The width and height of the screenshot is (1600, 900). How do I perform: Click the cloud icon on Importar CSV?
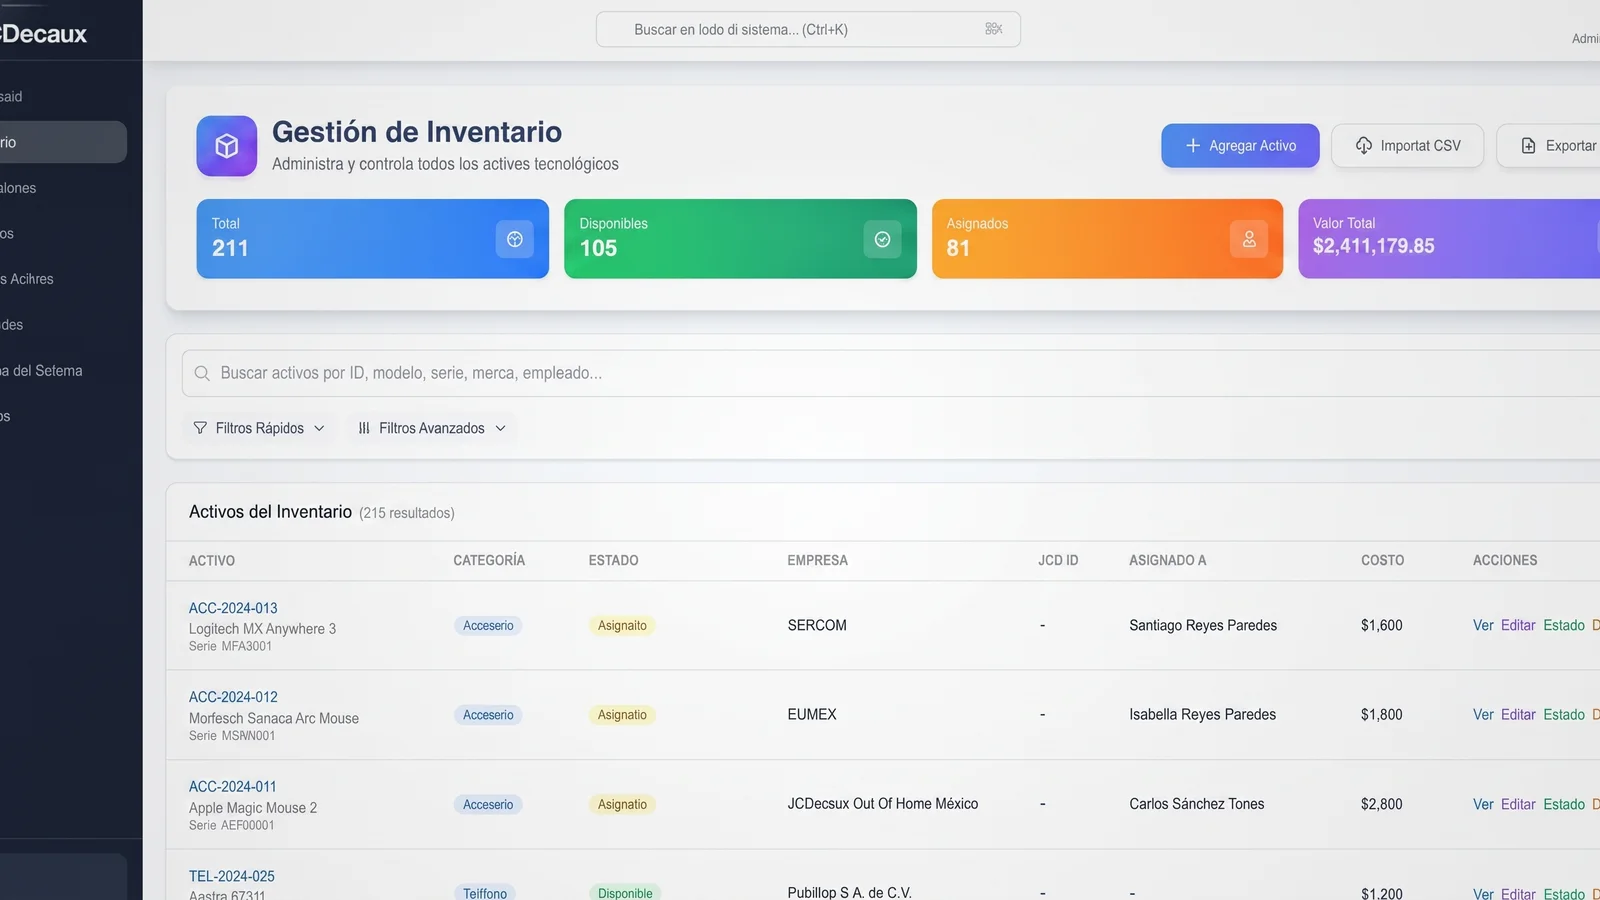[x=1364, y=146]
